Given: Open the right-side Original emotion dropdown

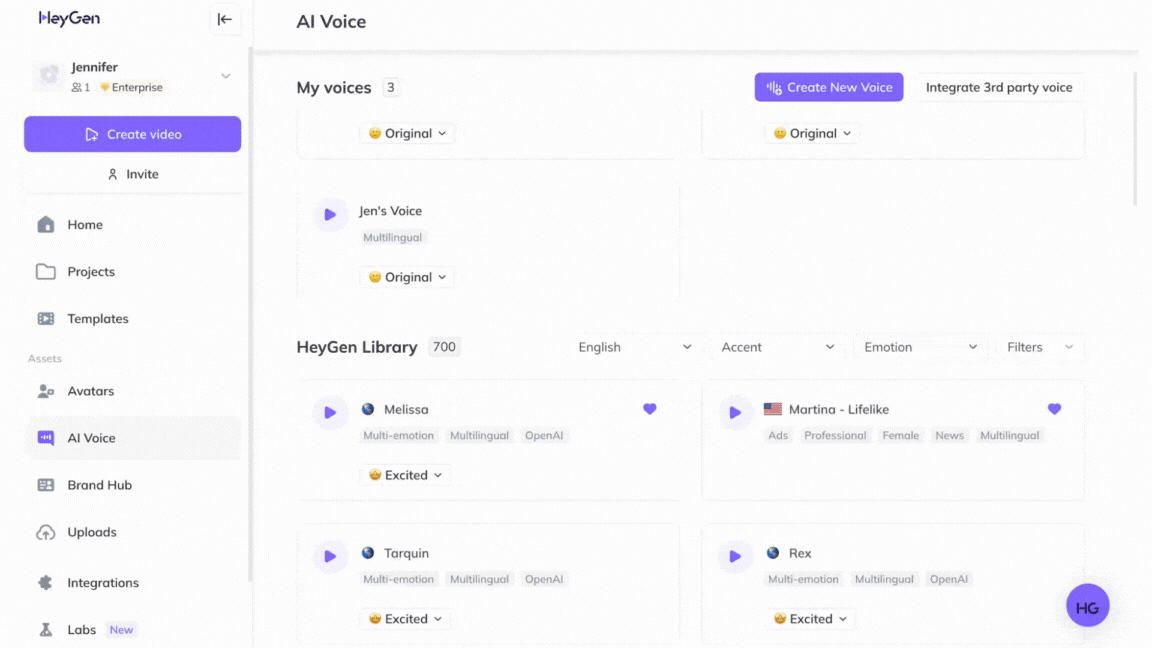Looking at the screenshot, I should point(812,134).
